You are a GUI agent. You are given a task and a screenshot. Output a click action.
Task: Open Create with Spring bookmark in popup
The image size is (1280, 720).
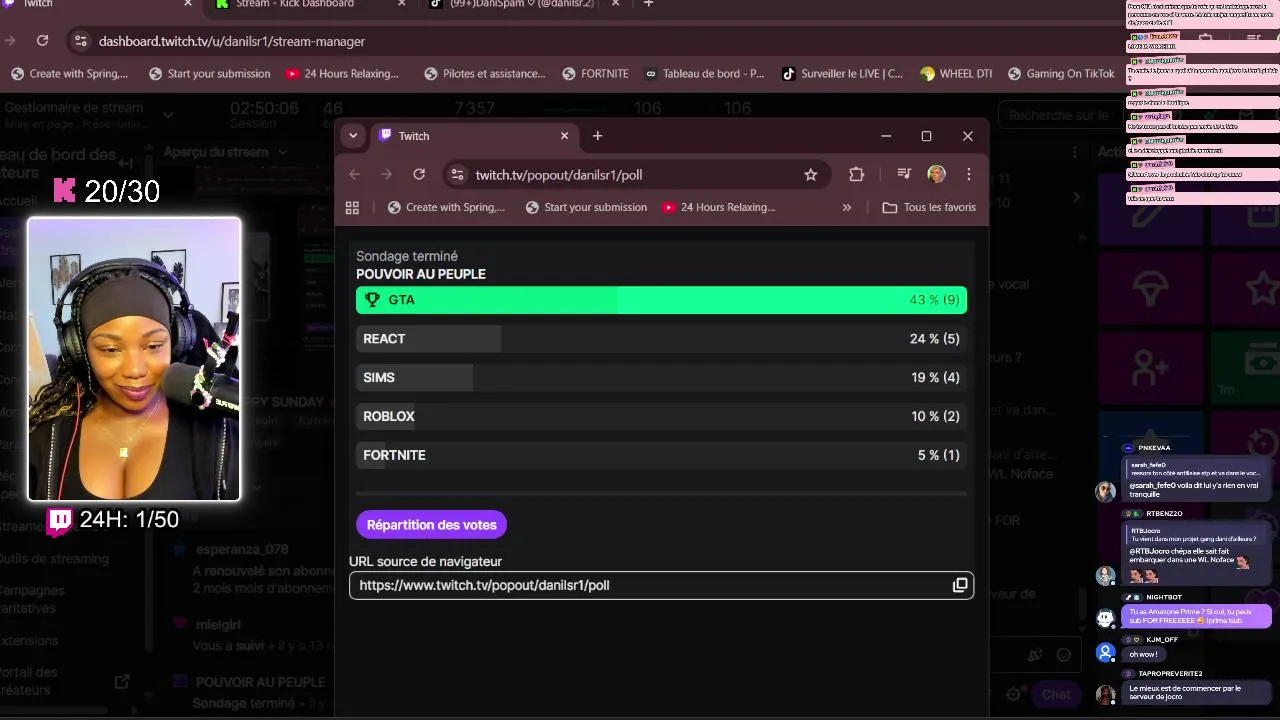pyautogui.click(x=446, y=207)
